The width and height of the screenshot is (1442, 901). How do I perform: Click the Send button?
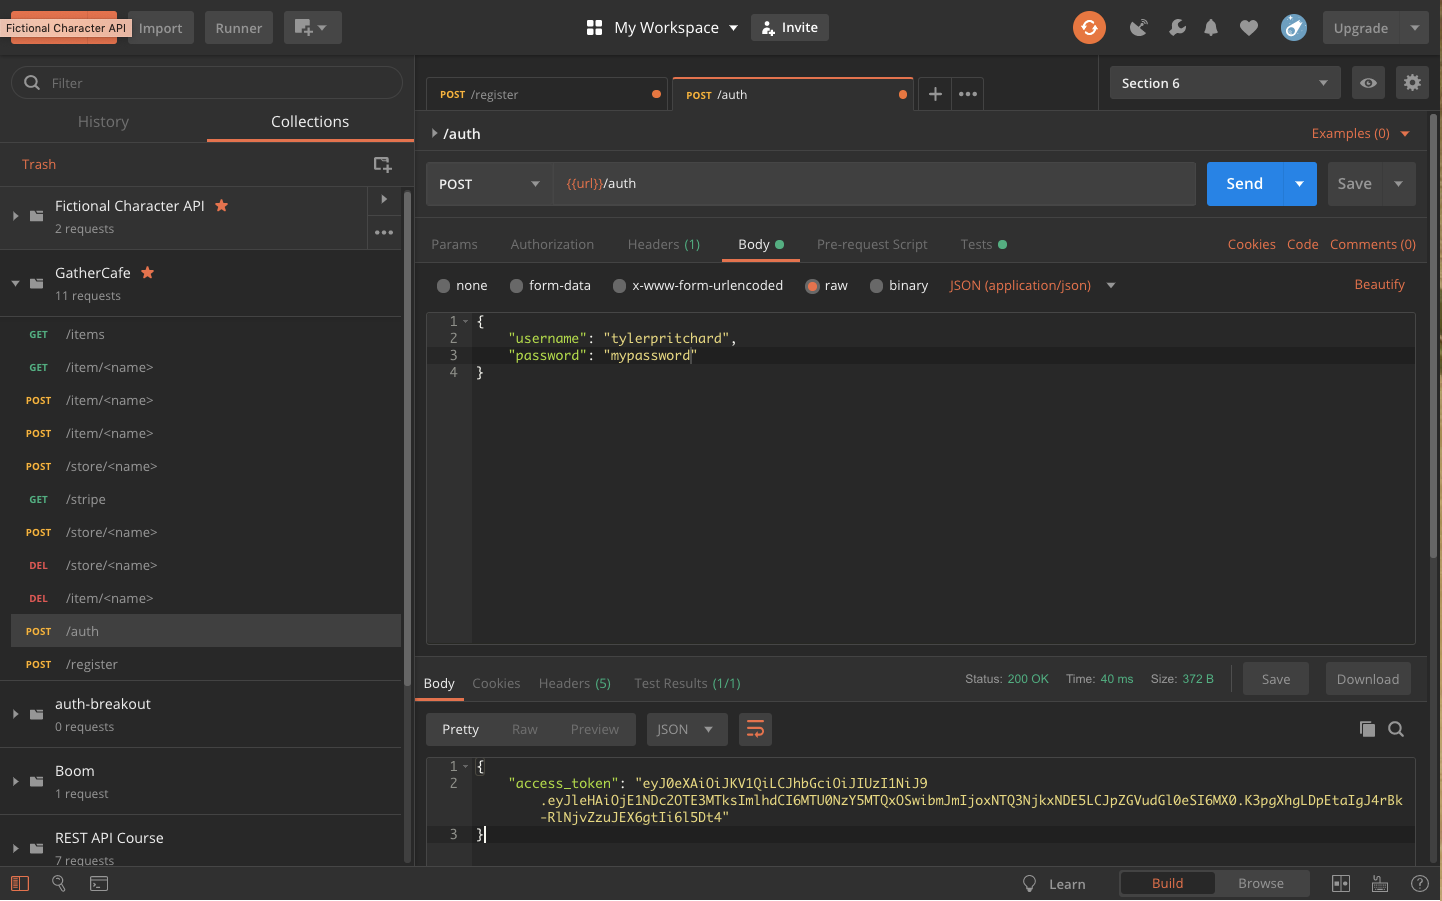click(x=1243, y=184)
